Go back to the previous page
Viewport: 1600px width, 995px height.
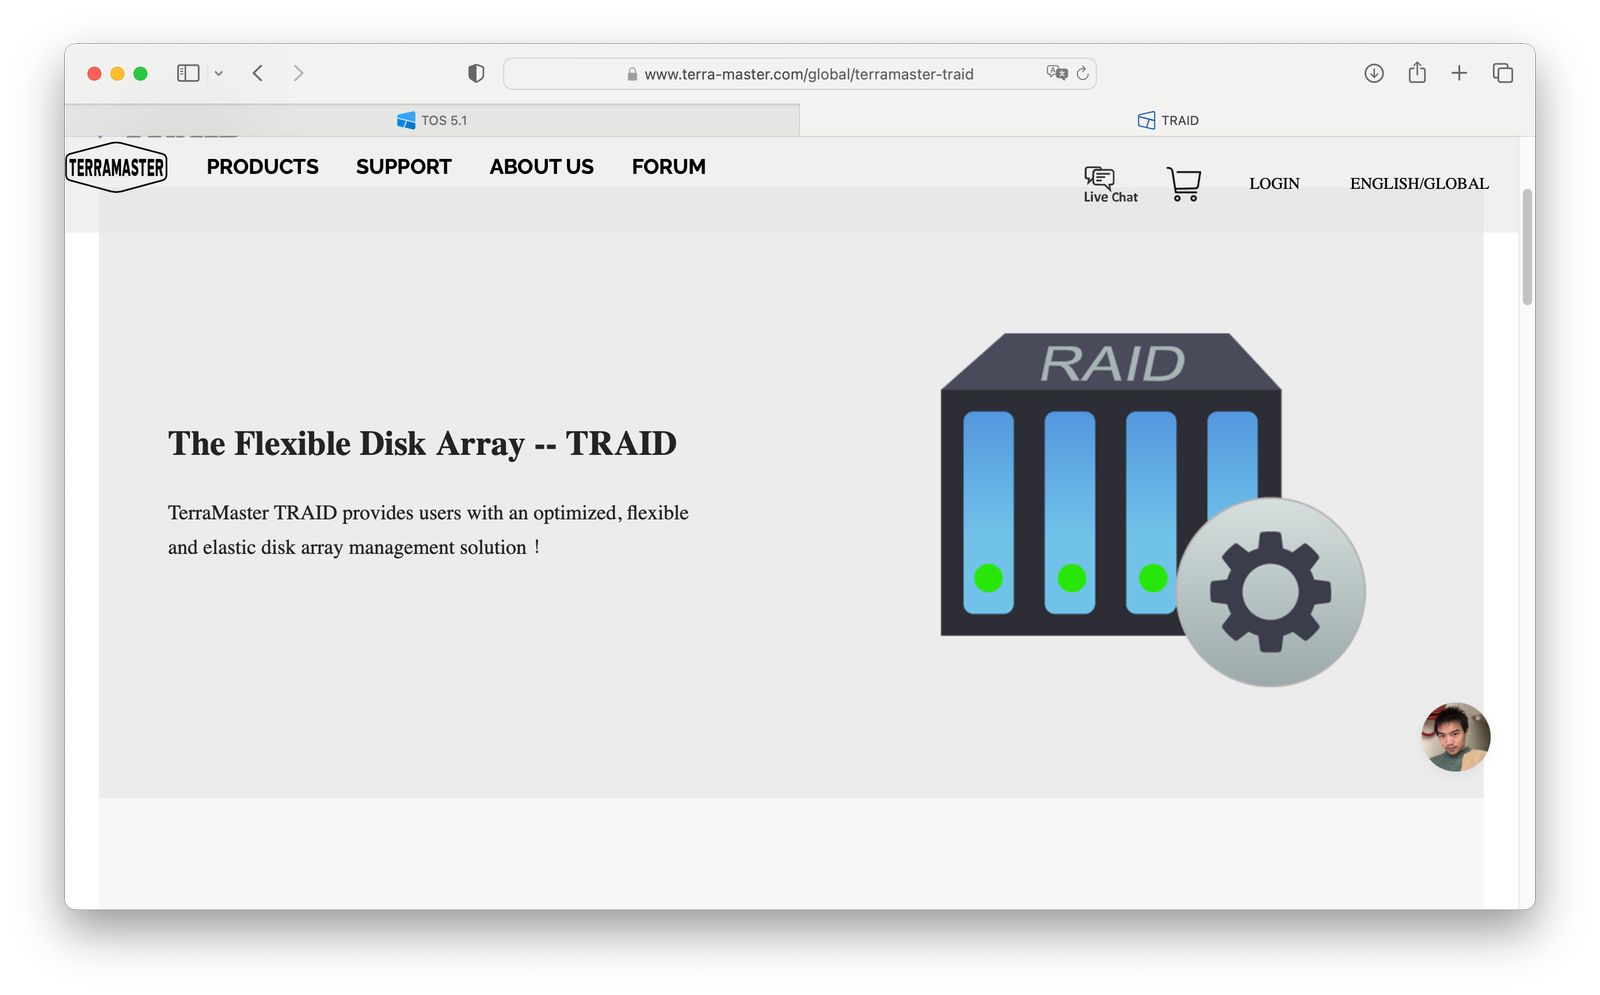(258, 73)
